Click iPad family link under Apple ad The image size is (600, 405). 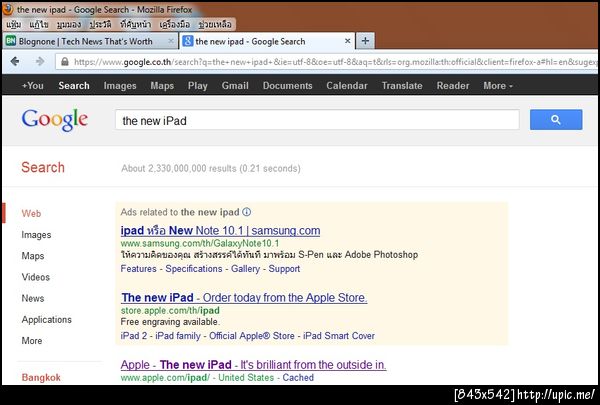point(178,336)
